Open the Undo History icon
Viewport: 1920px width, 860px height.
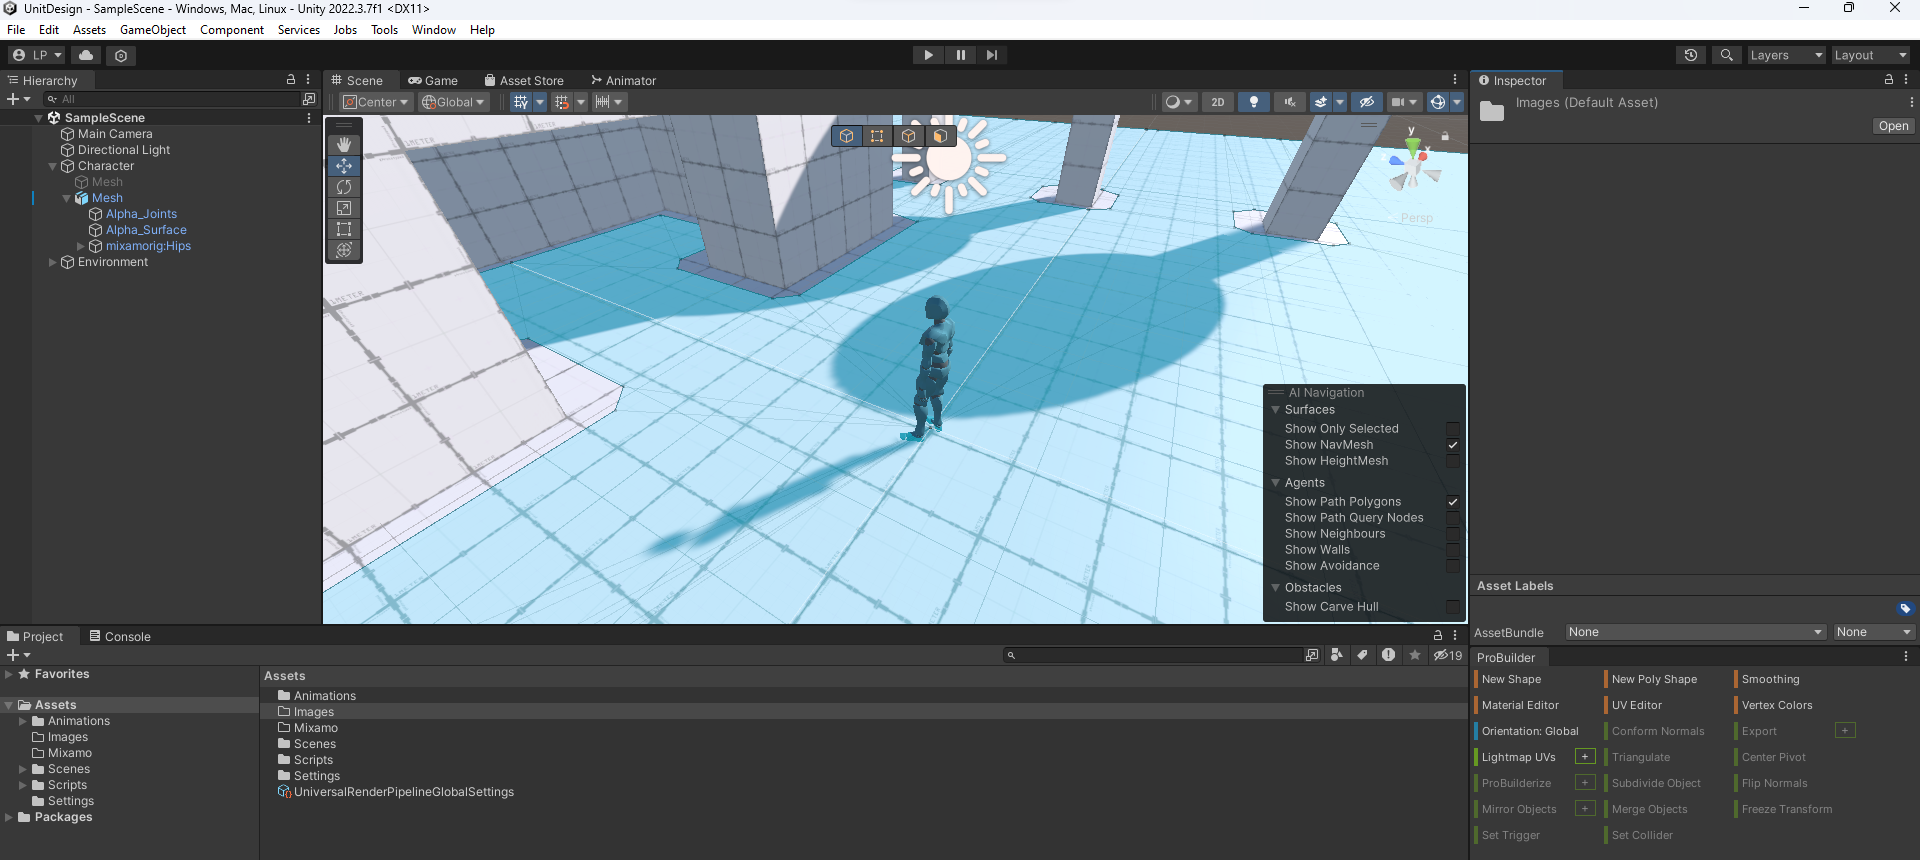click(1691, 55)
